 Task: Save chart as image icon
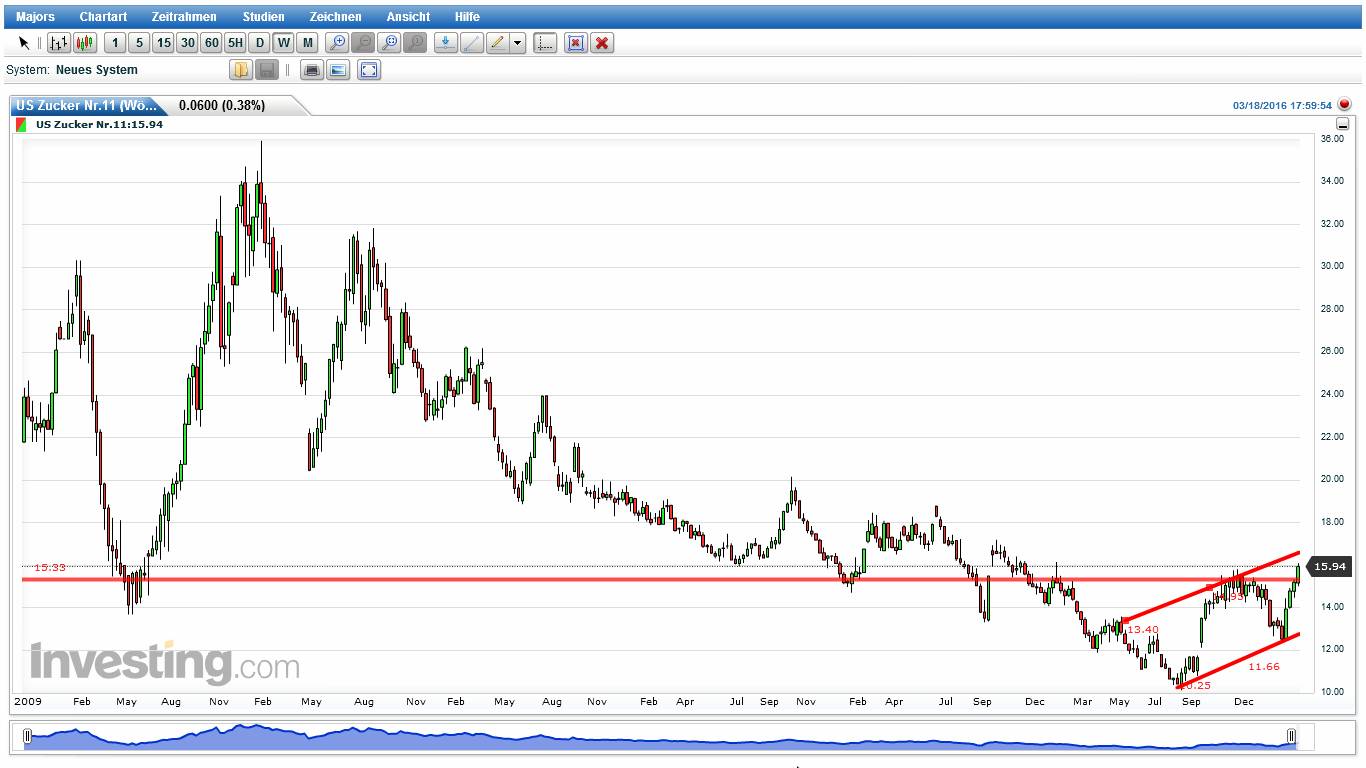[x=338, y=70]
